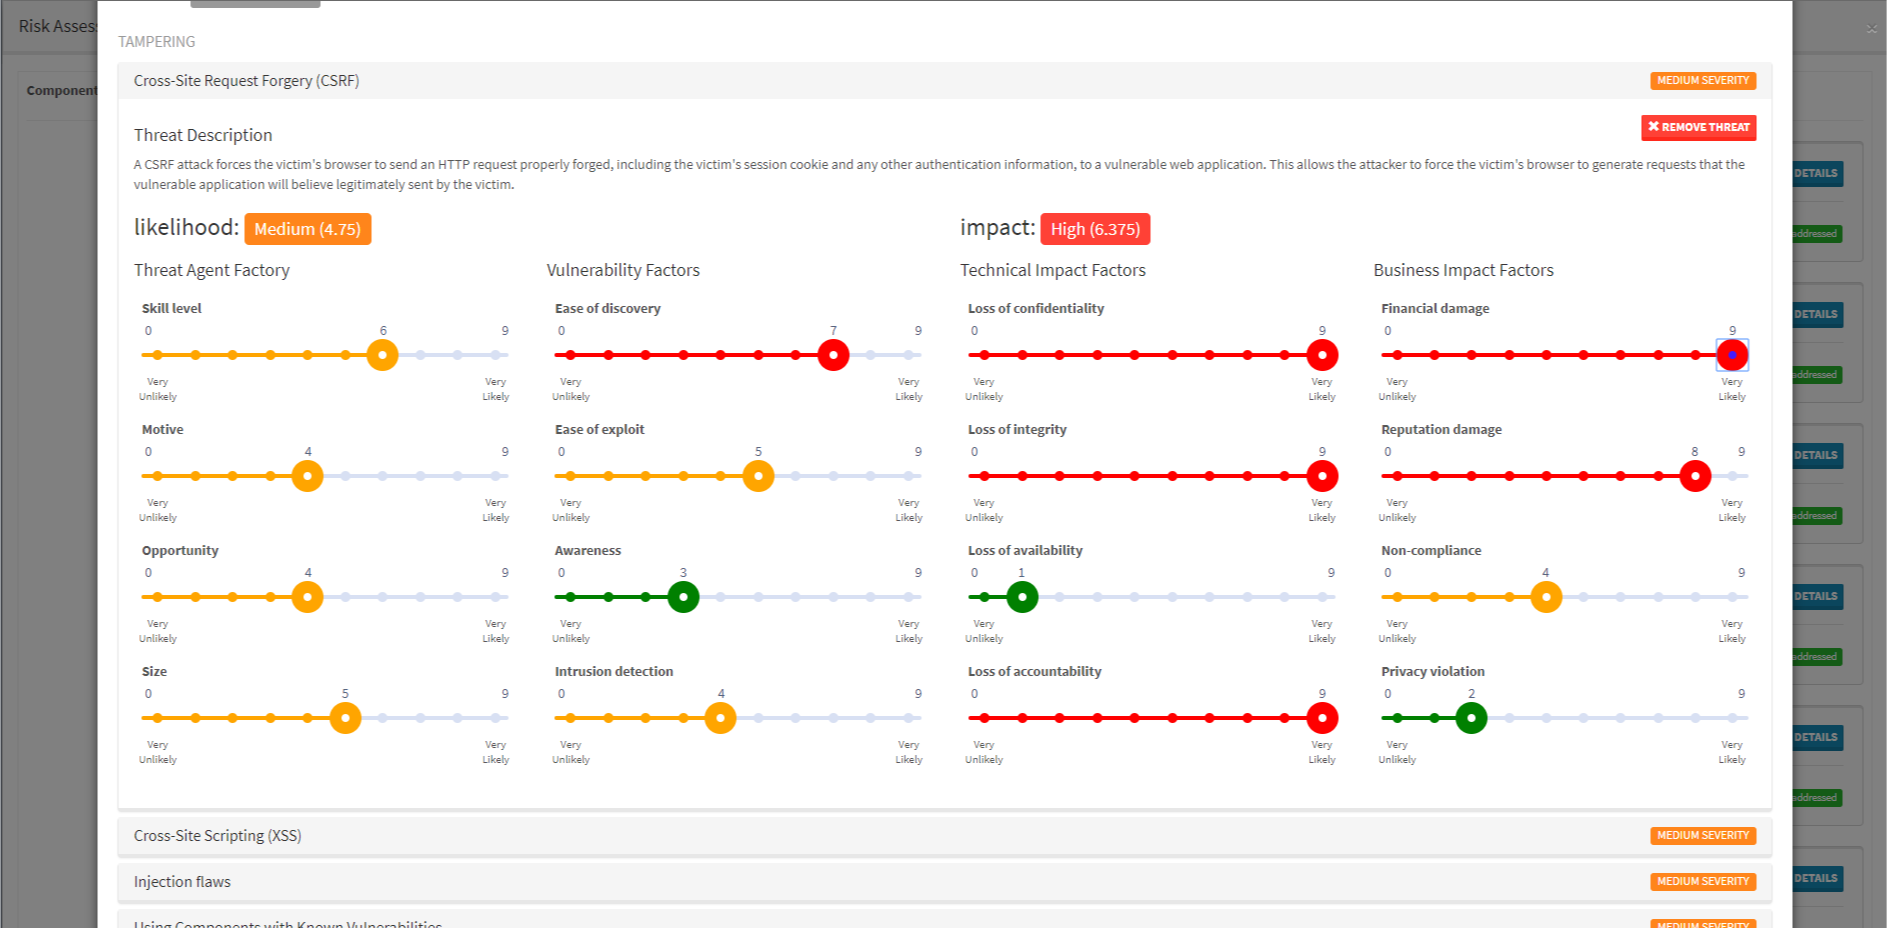Click the Loss of integrity slider handle
This screenshot has width=1887, height=928.
1322,476
